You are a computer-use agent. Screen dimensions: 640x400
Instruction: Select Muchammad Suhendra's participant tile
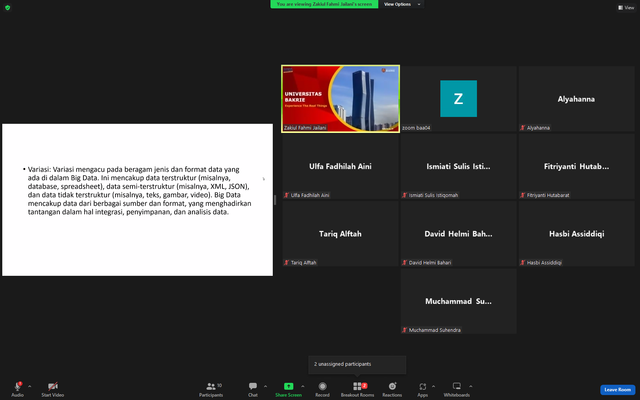tap(458, 301)
